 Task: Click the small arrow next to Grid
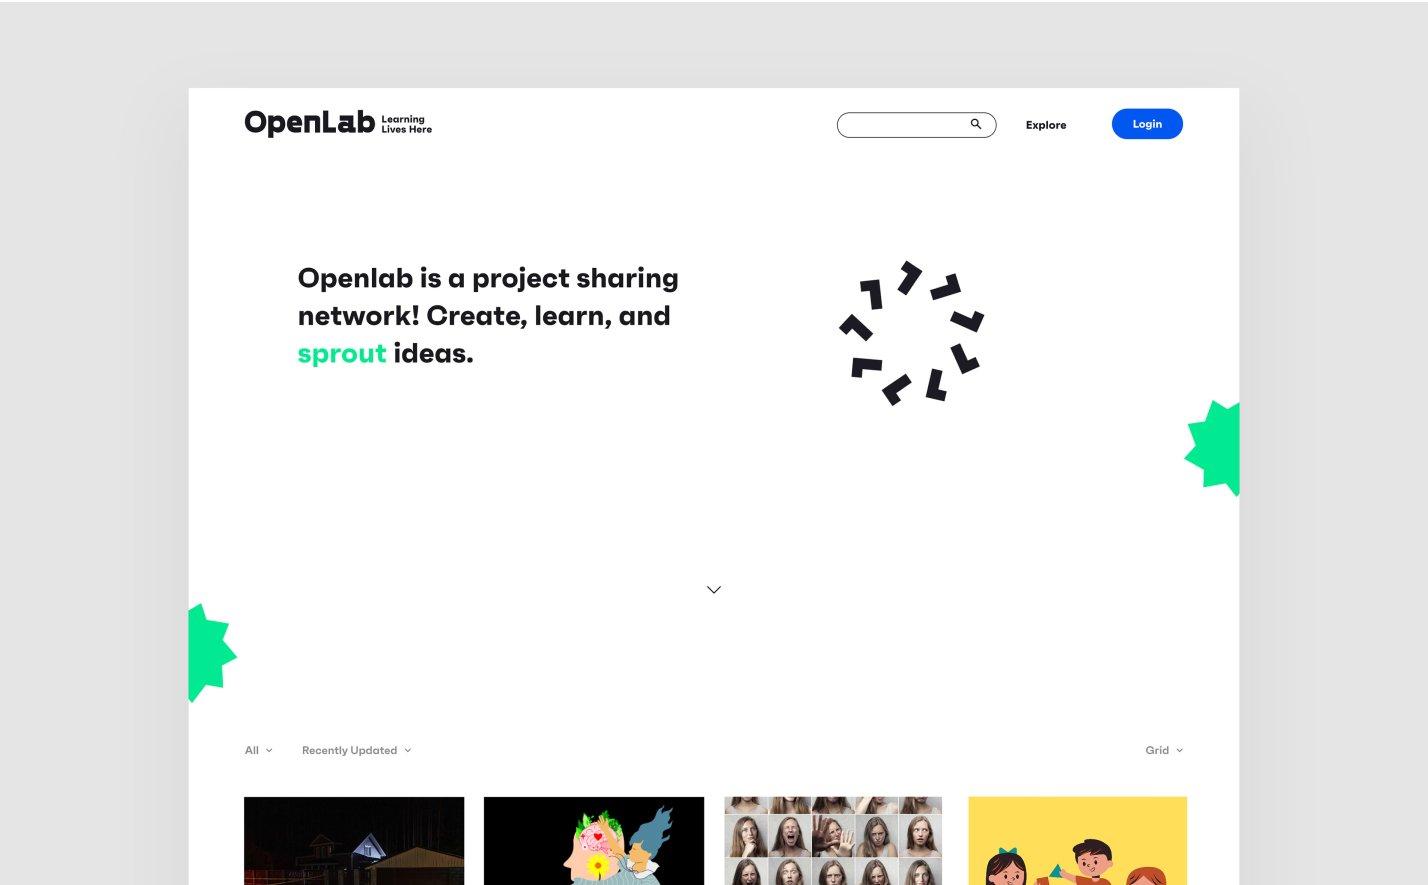tap(1180, 751)
